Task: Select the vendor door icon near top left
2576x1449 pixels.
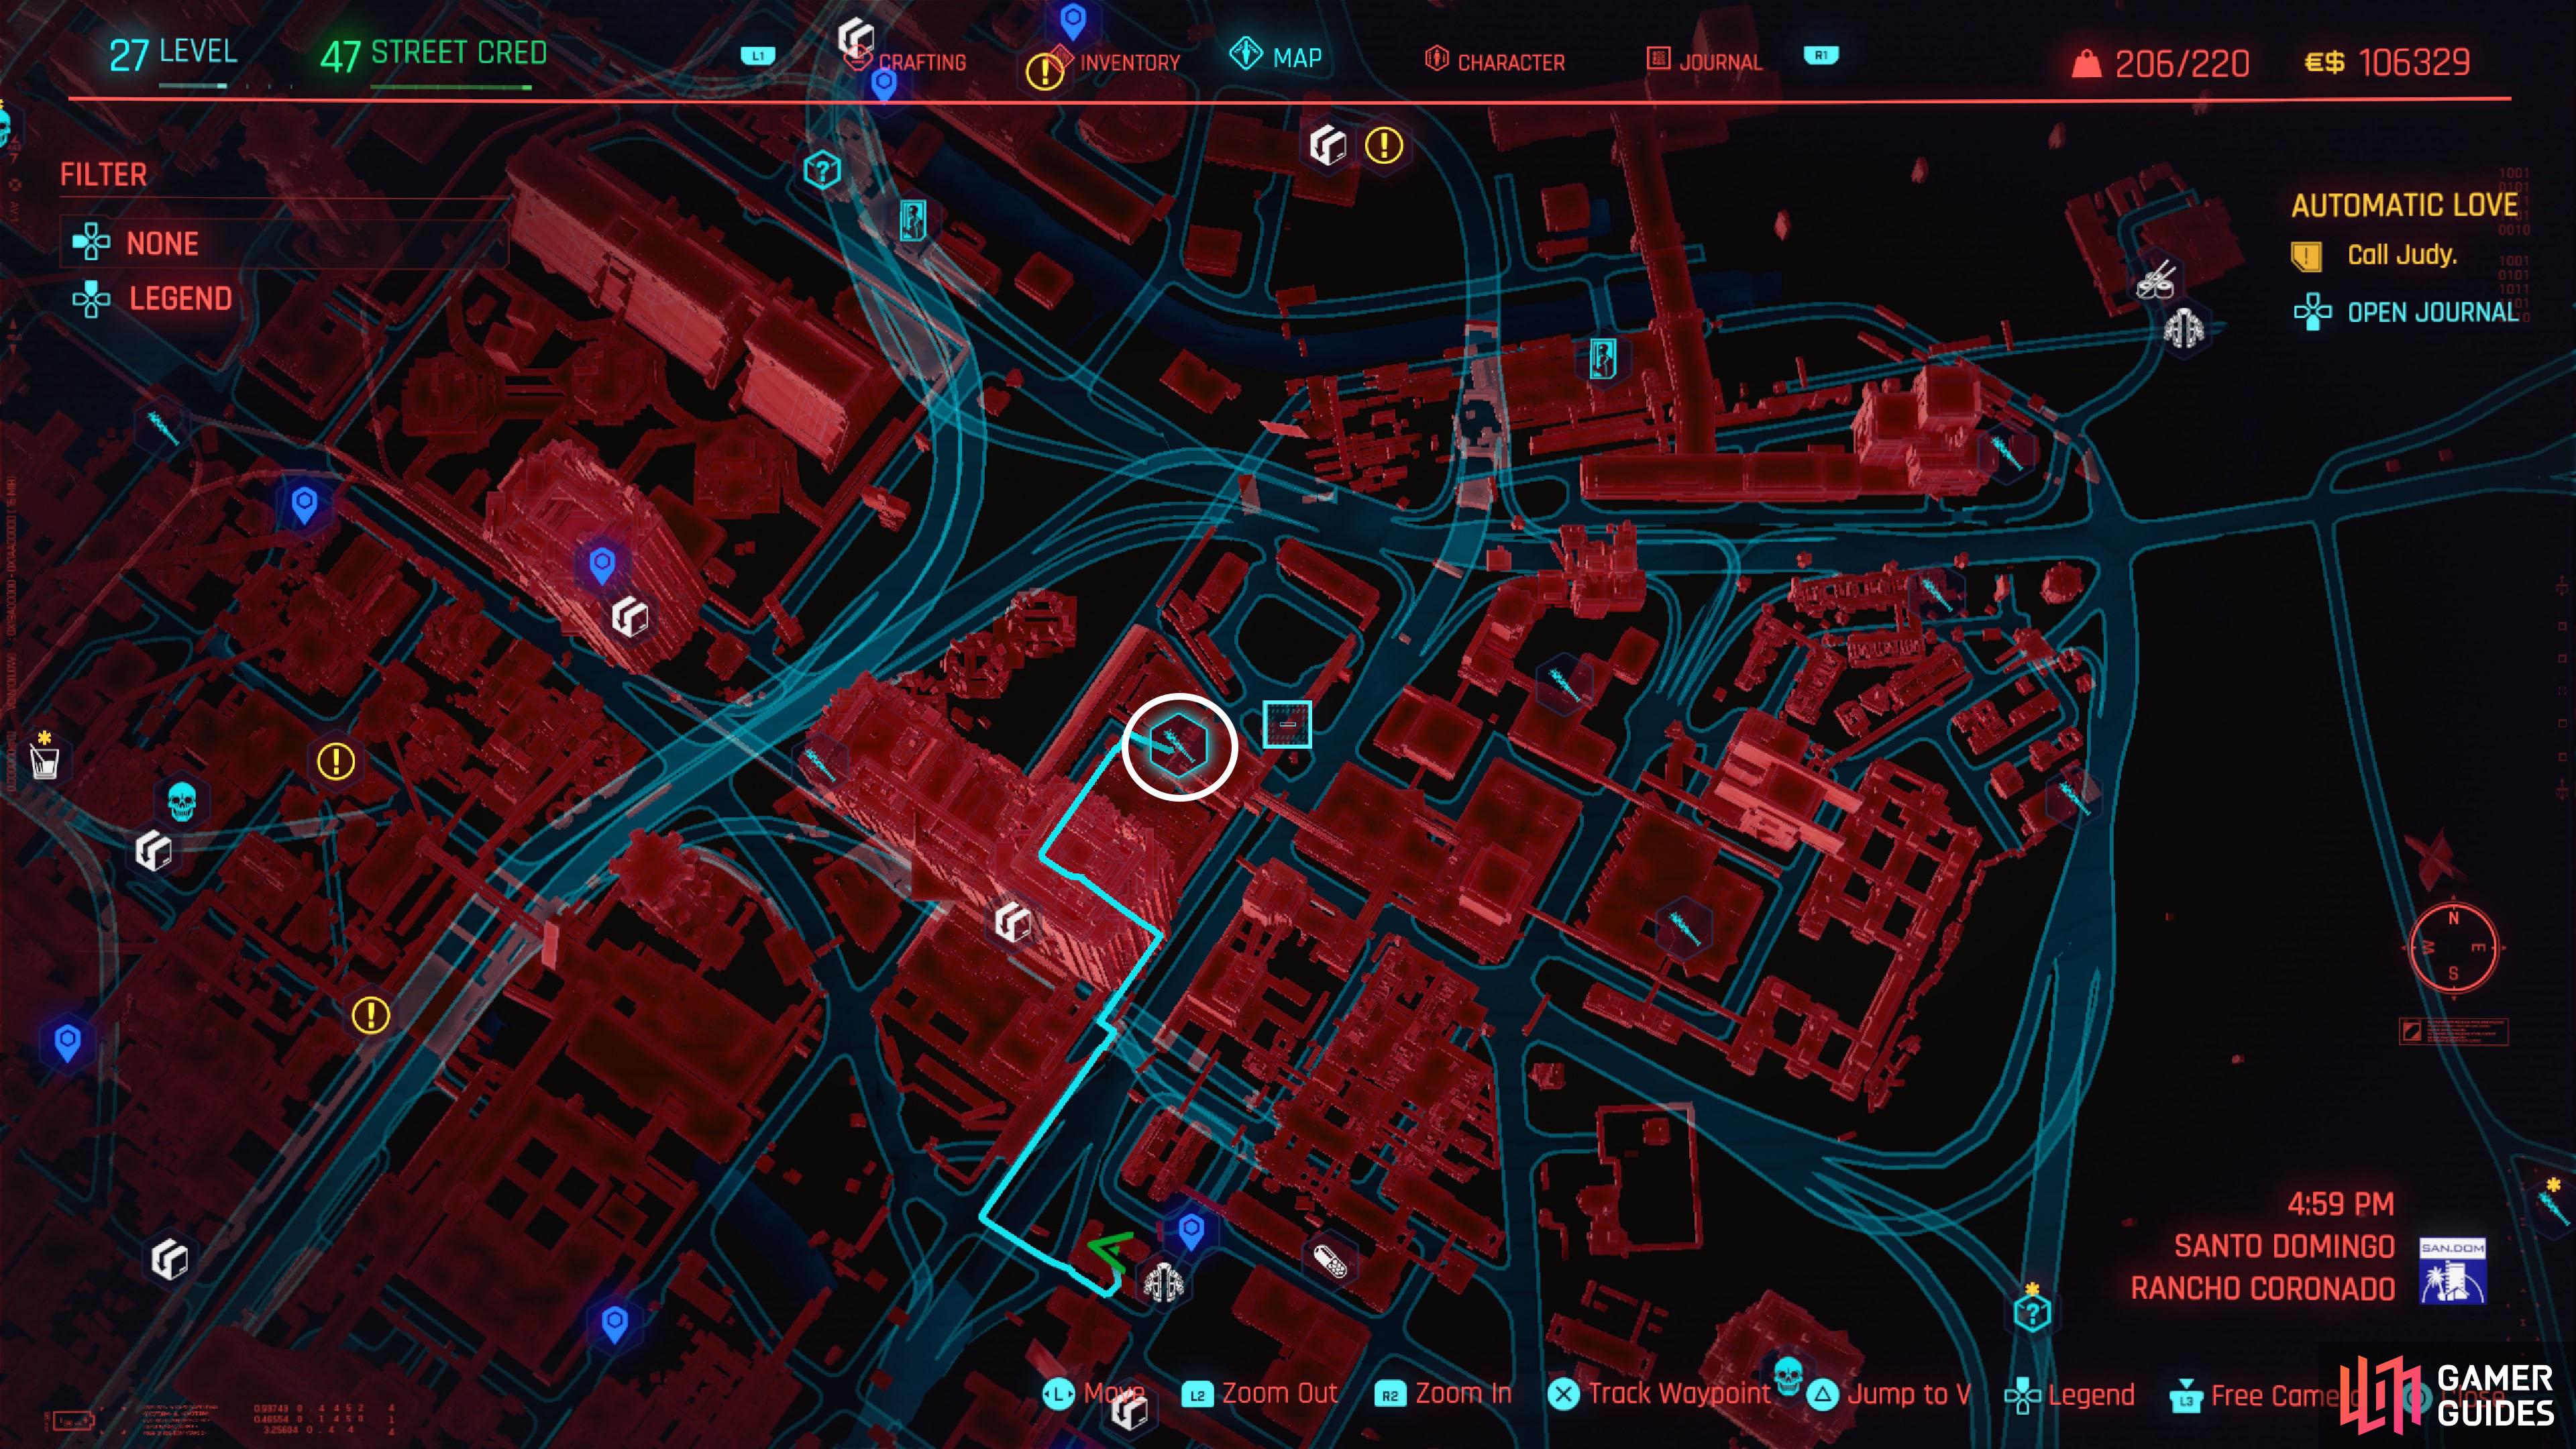Action: click(x=912, y=220)
